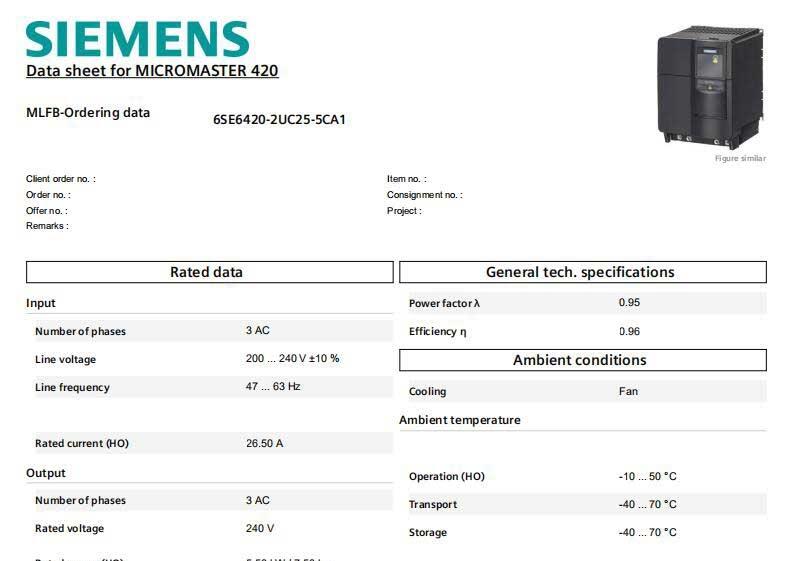Select the 6SE6420-2UC25-5CA1 ordering number
The height and width of the screenshot is (561, 793).
tap(279, 120)
